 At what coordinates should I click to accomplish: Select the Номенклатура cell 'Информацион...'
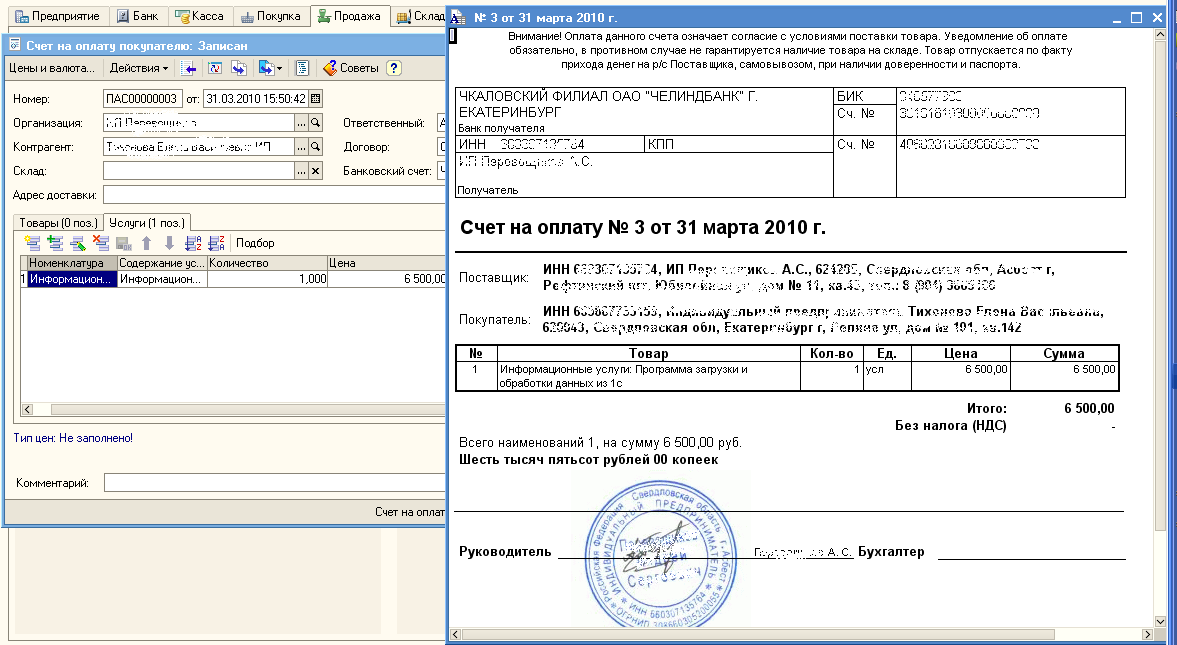(72, 279)
